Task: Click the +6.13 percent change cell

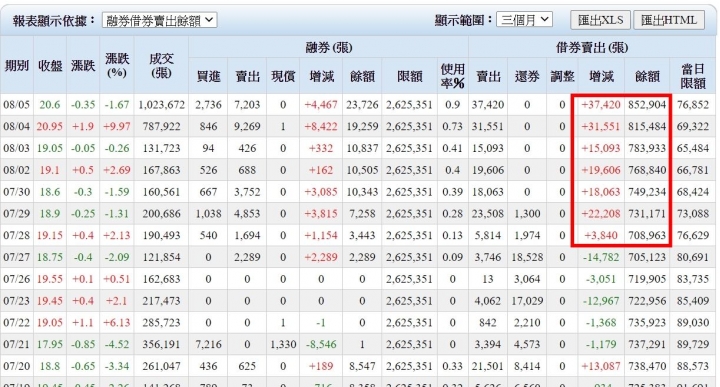Action: click(117, 323)
